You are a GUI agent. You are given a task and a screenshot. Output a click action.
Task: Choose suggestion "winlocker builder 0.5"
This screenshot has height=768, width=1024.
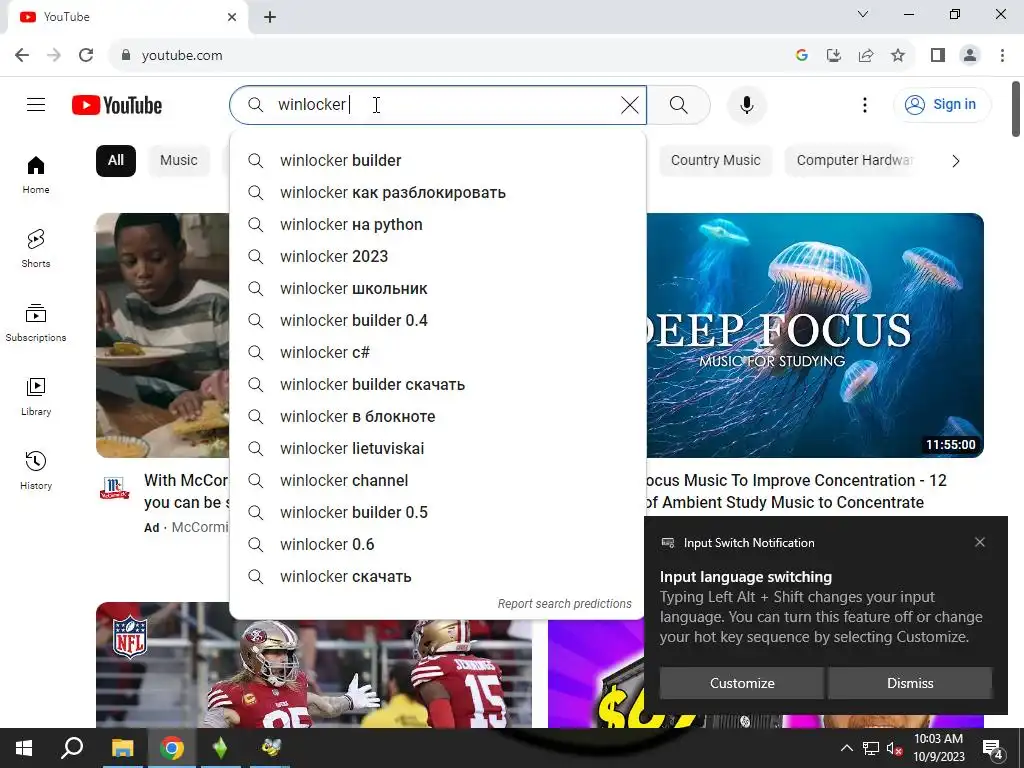(438, 513)
